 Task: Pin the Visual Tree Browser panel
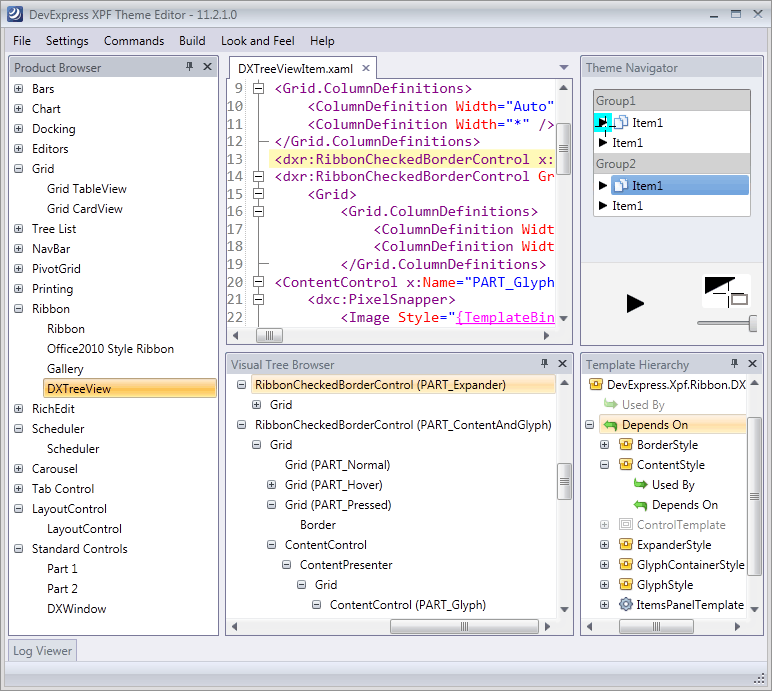pos(544,363)
